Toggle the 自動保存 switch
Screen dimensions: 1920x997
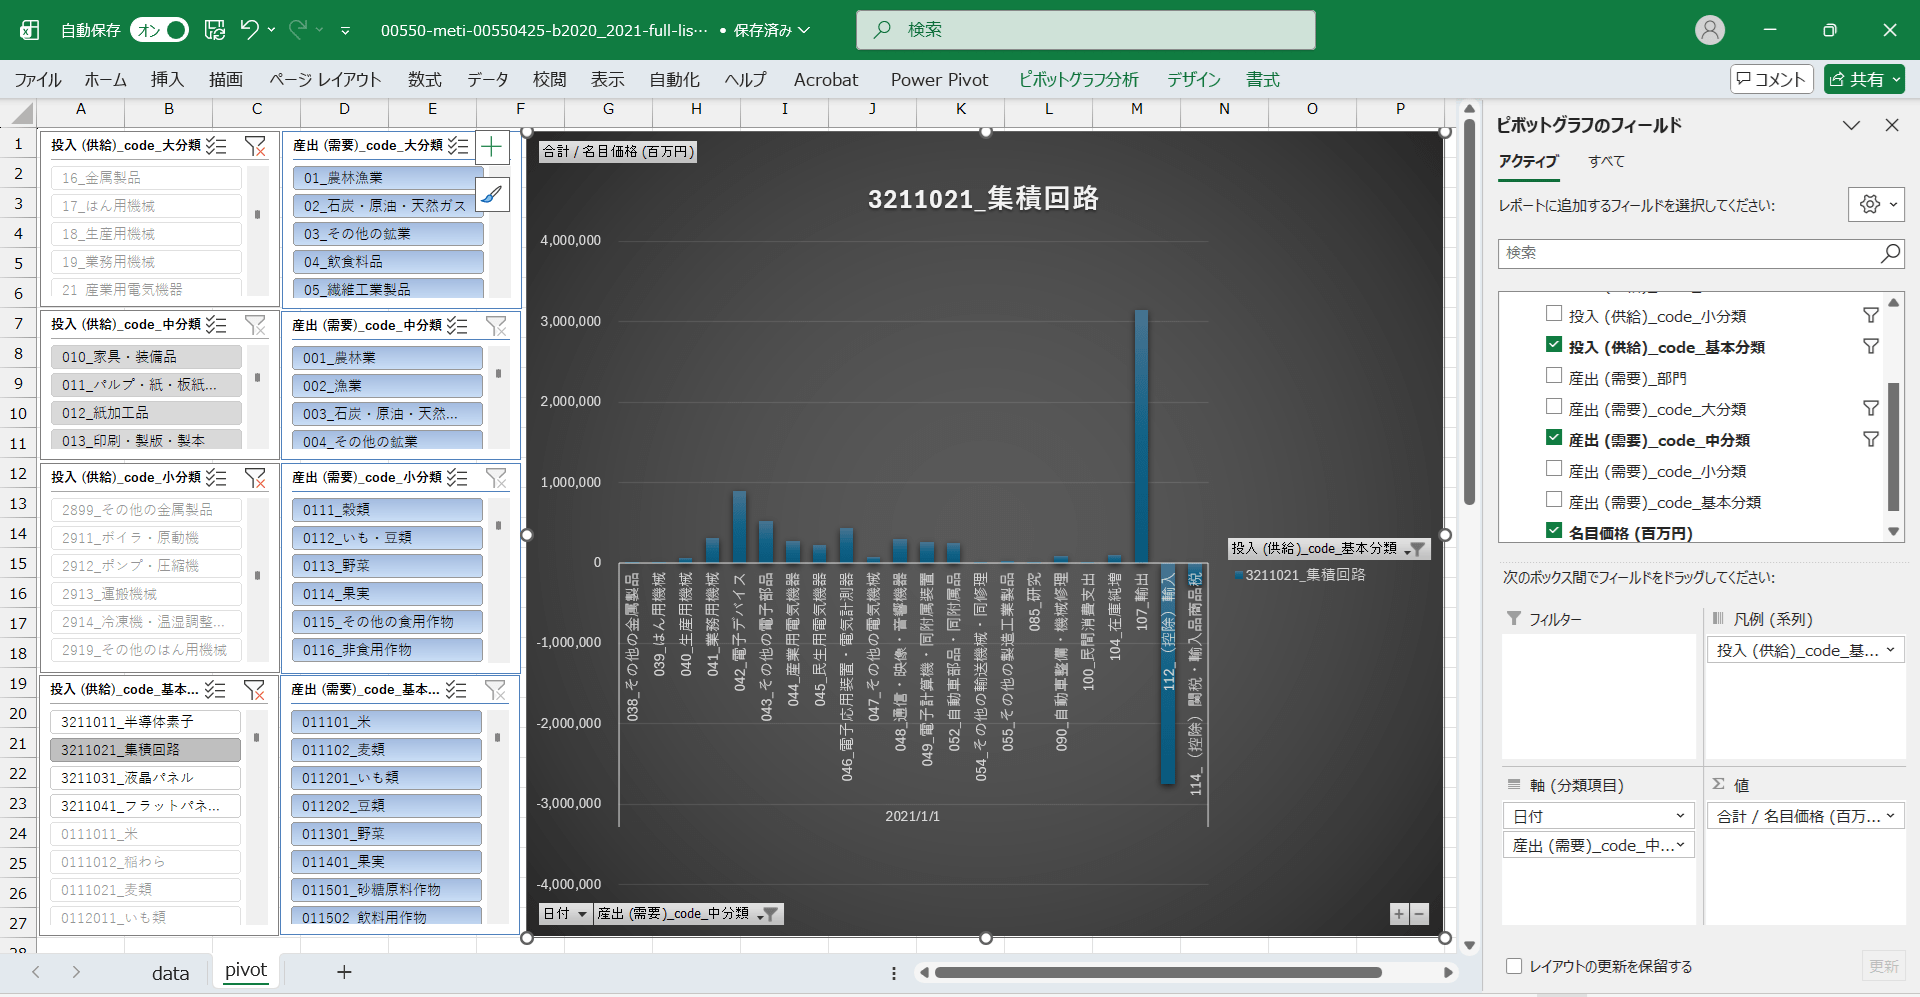pos(159,30)
